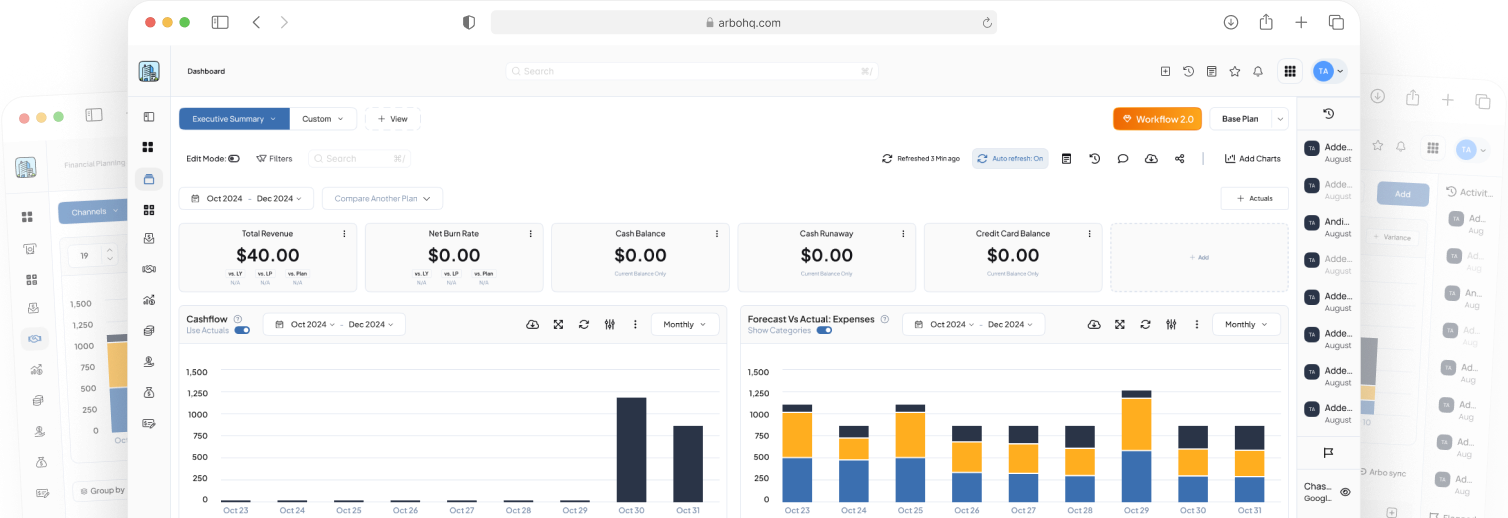This screenshot has height=518, width=1508.
Task: Toggle Edit Mode switch
Action: click(x=234, y=158)
